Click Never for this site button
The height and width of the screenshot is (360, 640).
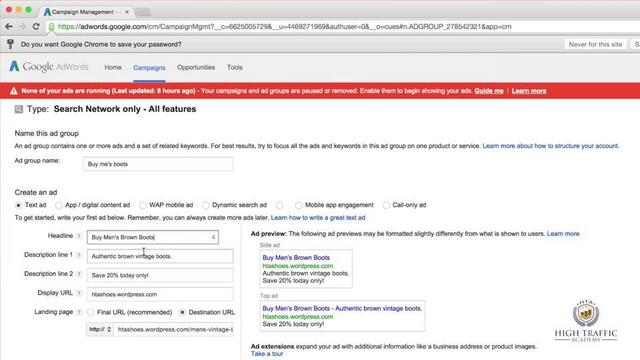coord(595,44)
